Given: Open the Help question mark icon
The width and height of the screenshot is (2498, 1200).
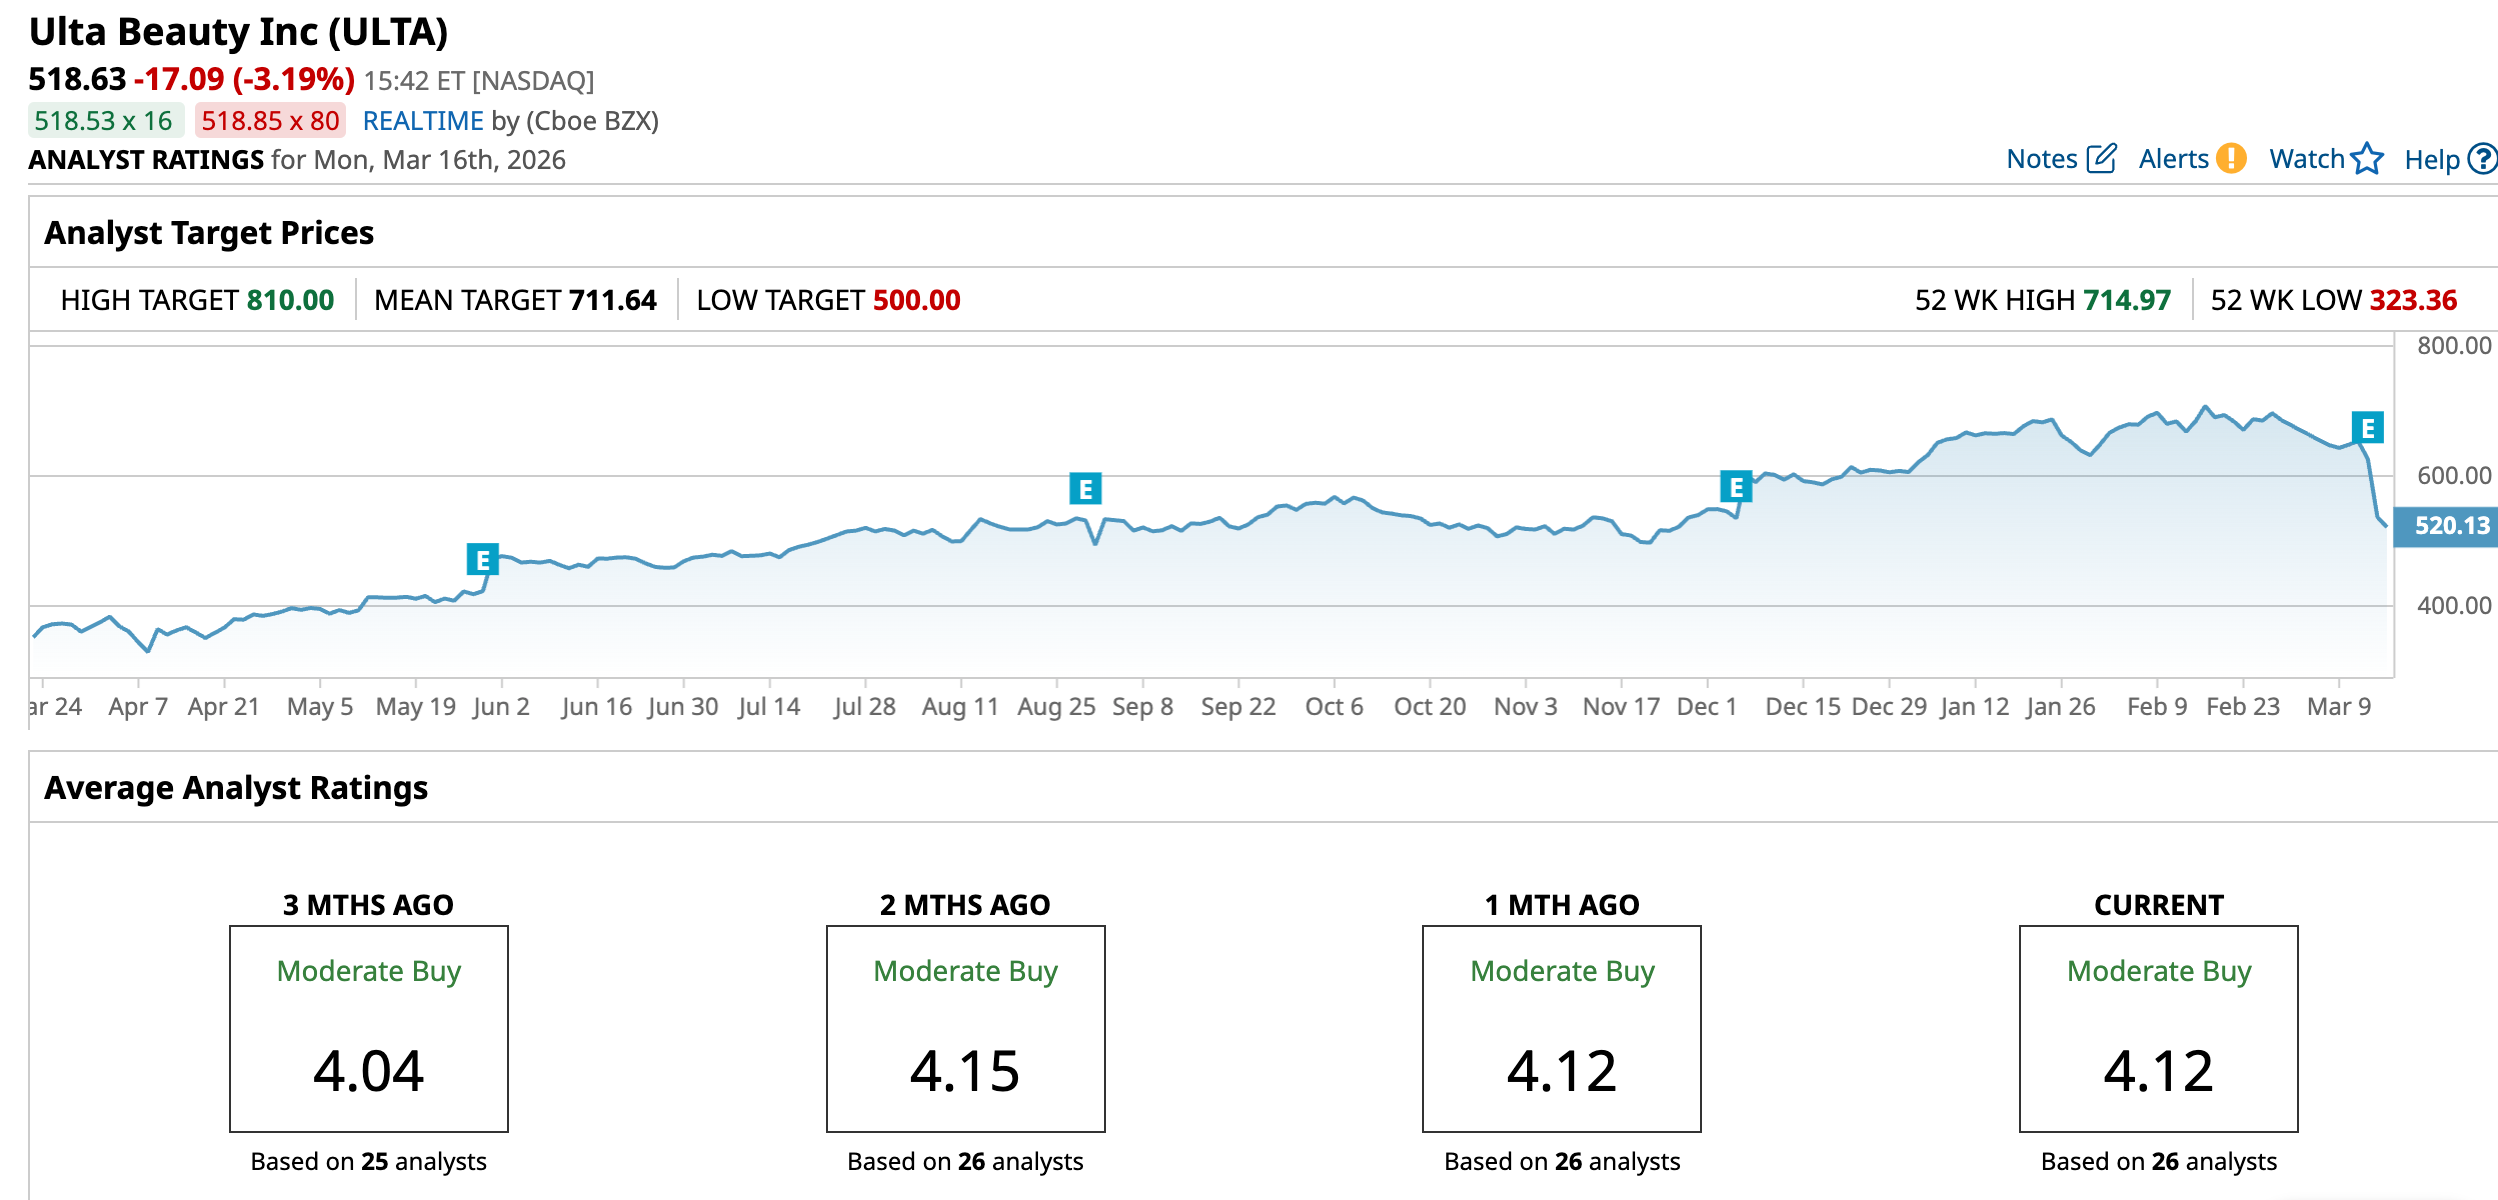Looking at the screenshot, I should coord(2481,159).
